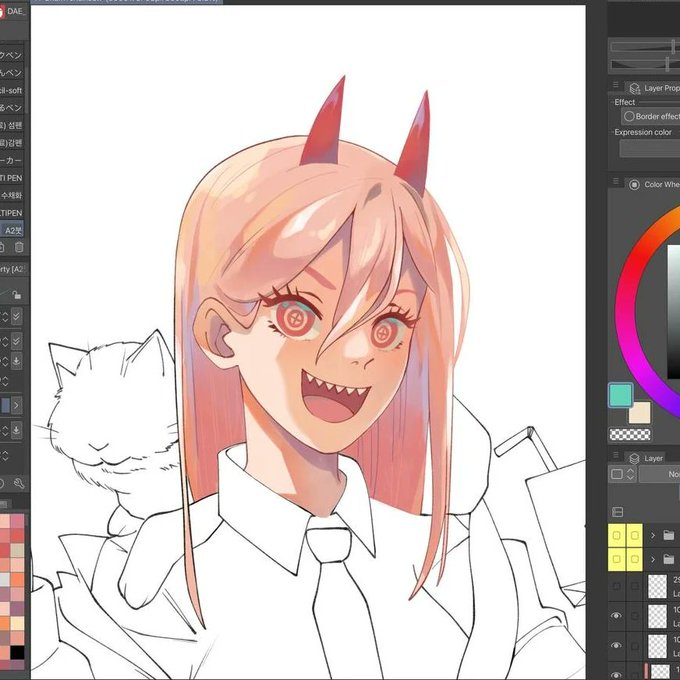Enable the Border effect button
This screenshot has width=680, height=680.
click(x=651, y=116)
